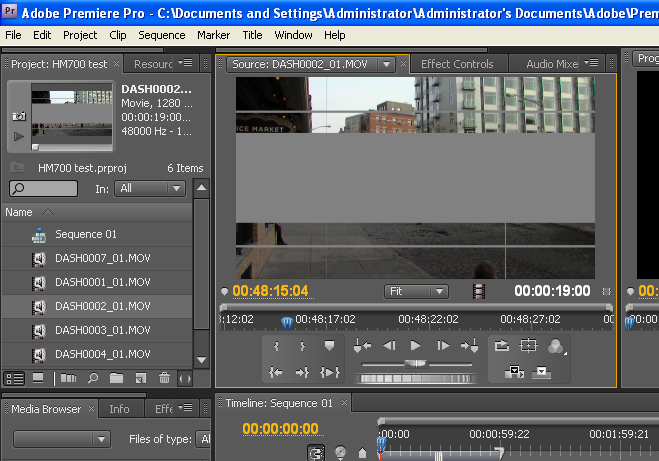The width and height of the screenshot is (659, 461).
Task: Select clip DASH0007_01.MOV
Action: pyautogui.click(x=97, y=258)
